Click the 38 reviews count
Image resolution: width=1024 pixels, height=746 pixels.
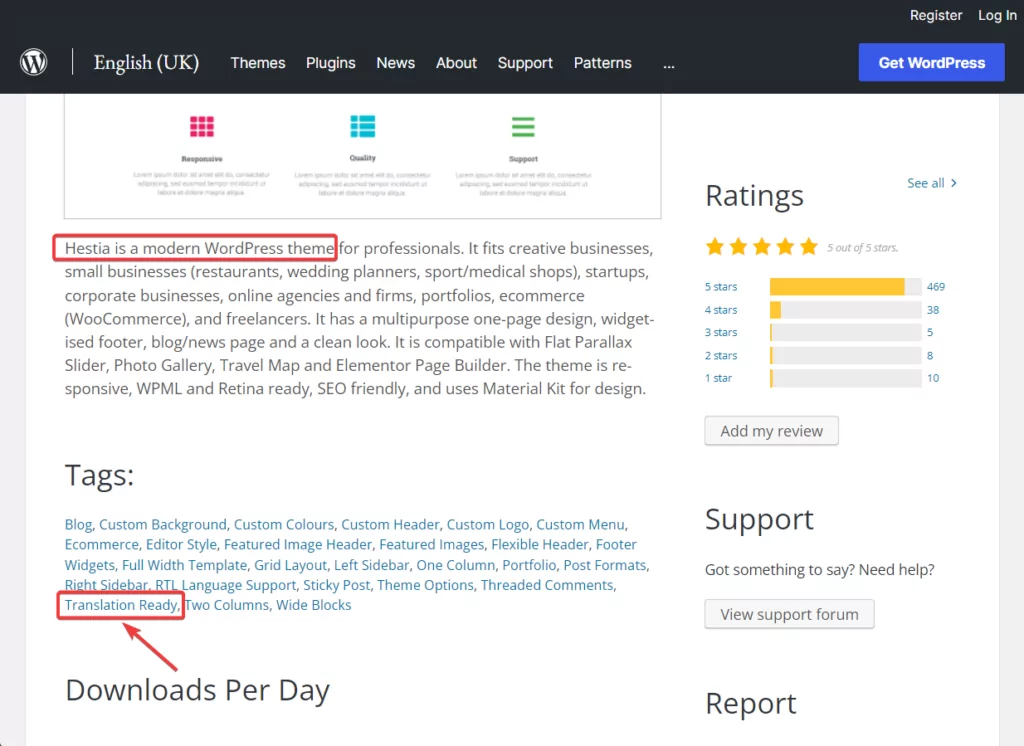(933, 310)
